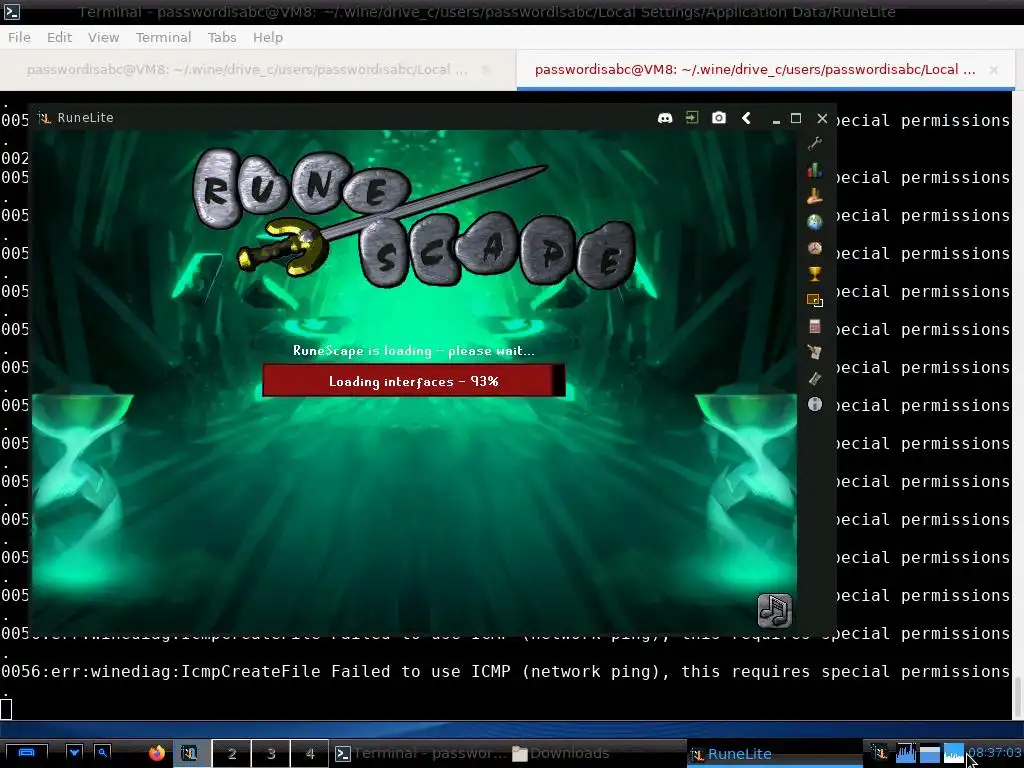
Task: Close the first inactive terminal tab
Action: pyautogui.click(x=486, y=69)
